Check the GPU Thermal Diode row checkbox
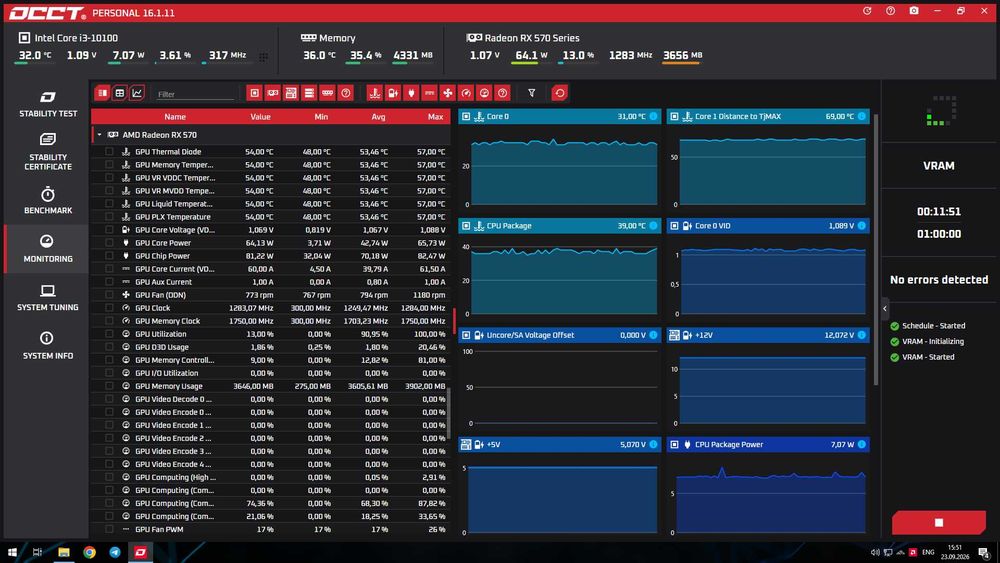1000x563 pixels. (109, 152)
